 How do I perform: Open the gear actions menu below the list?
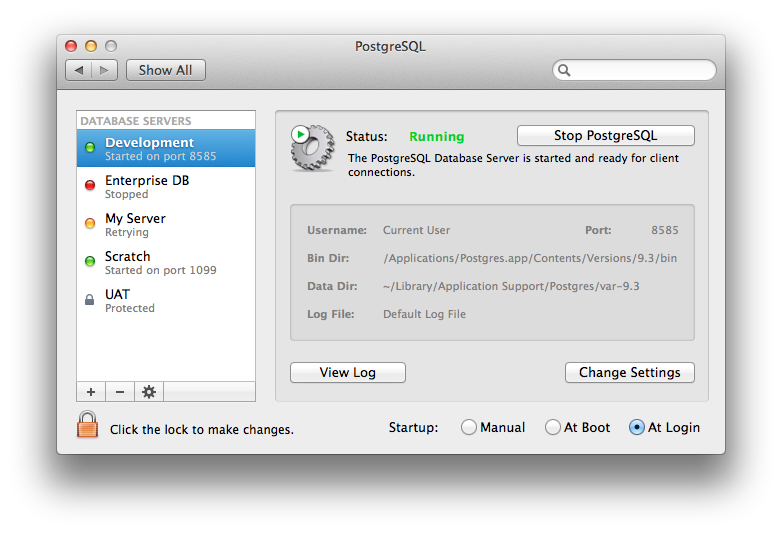point(149,392)
